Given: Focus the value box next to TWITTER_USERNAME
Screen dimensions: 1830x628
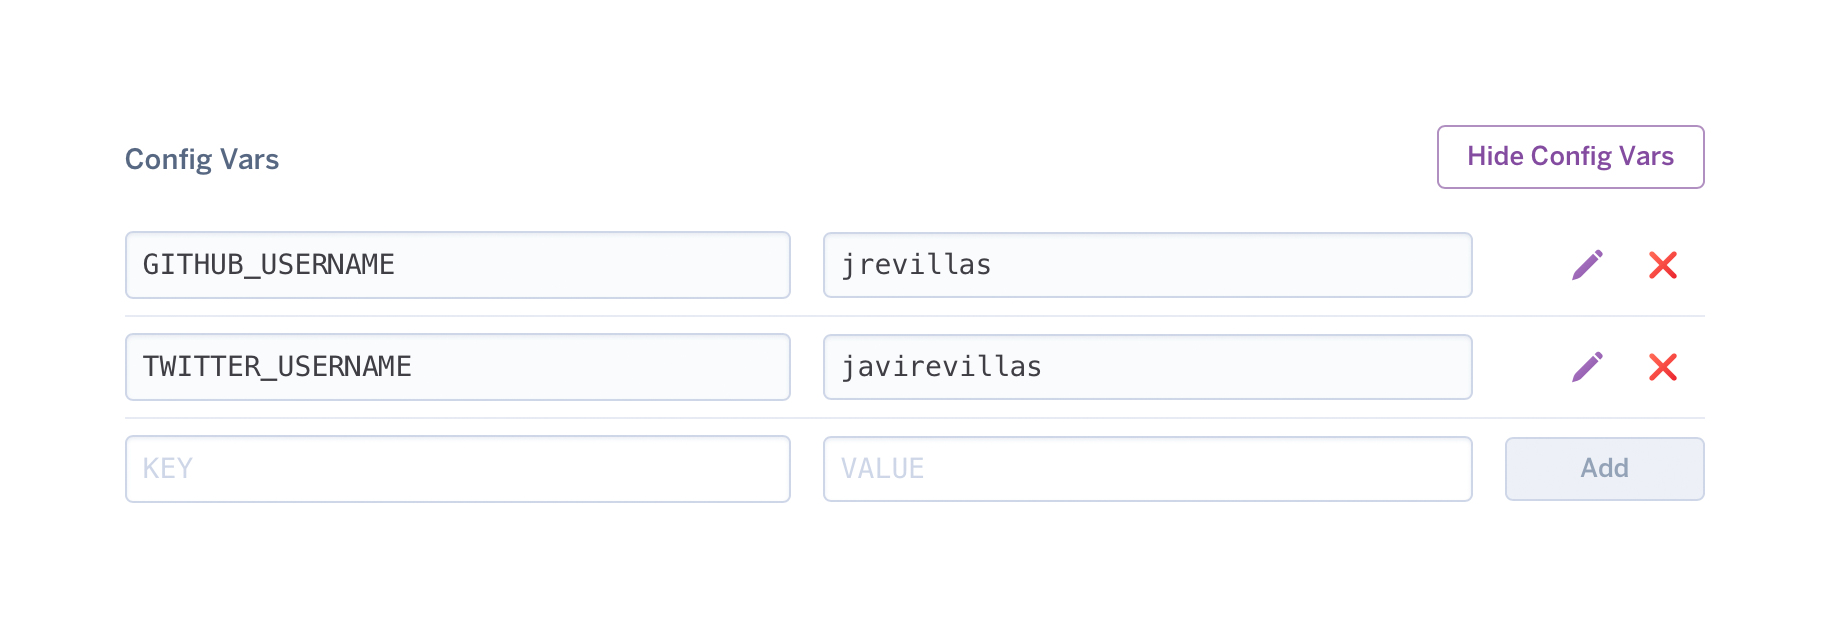Looking at the screenshot, I should (x=1147, y=367).
